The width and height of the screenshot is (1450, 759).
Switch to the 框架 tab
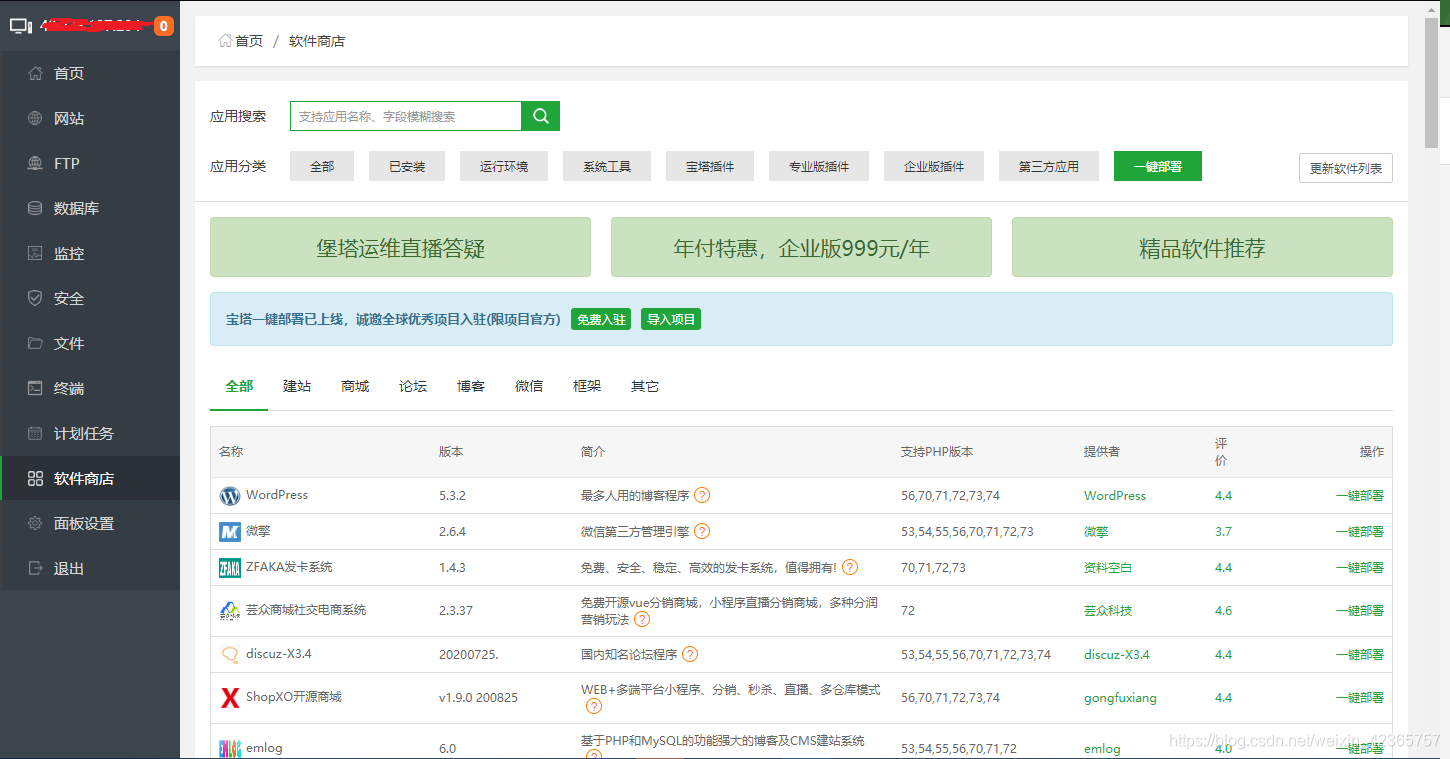click(587, 386)
